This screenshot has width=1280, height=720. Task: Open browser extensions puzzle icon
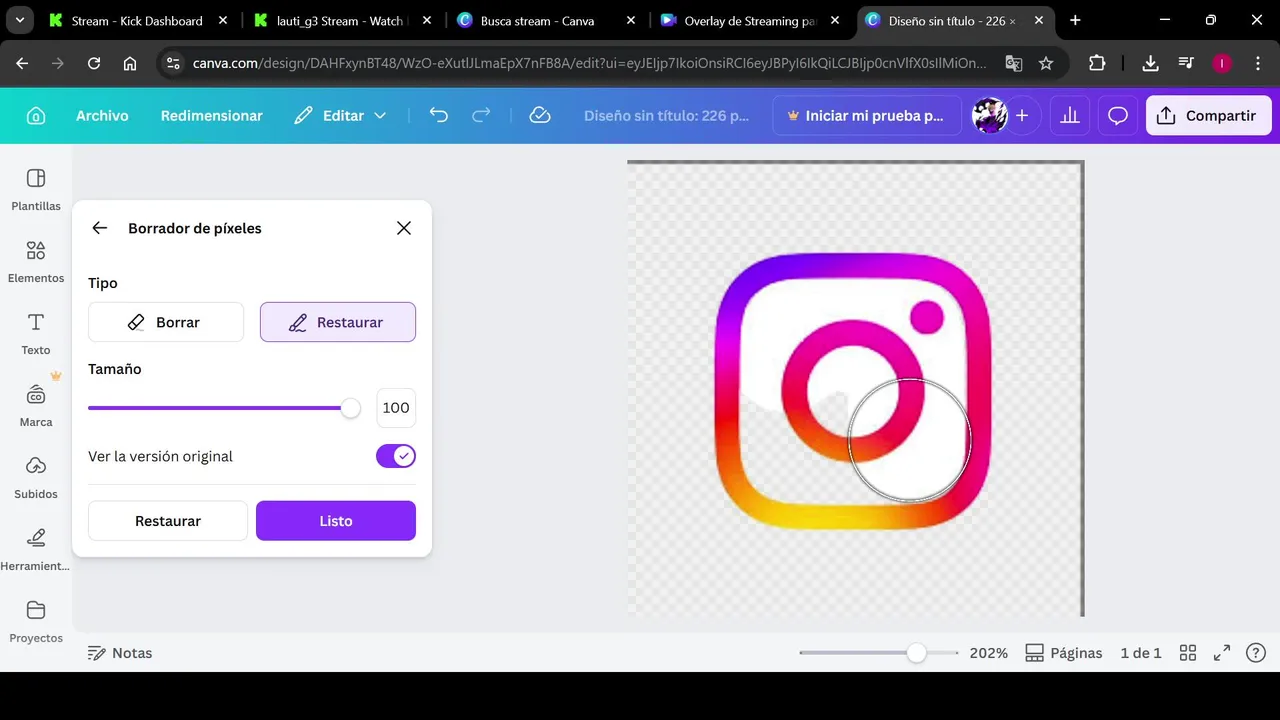(x=1097, y=63)
